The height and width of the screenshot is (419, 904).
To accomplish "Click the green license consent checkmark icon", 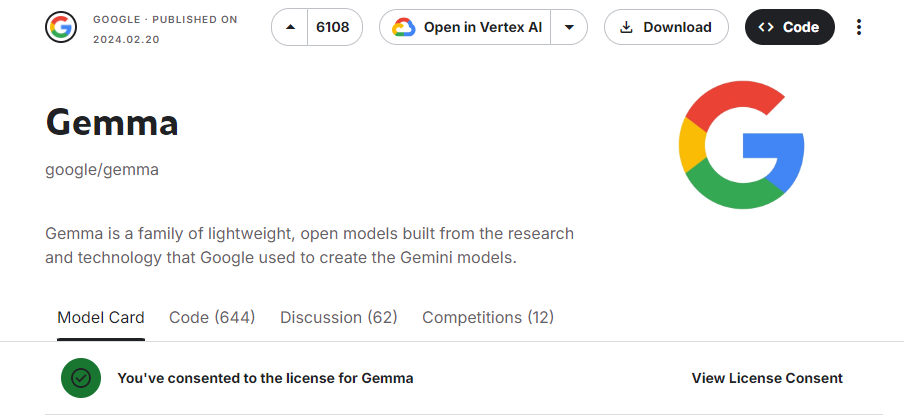I will click(x=81, y=378).
